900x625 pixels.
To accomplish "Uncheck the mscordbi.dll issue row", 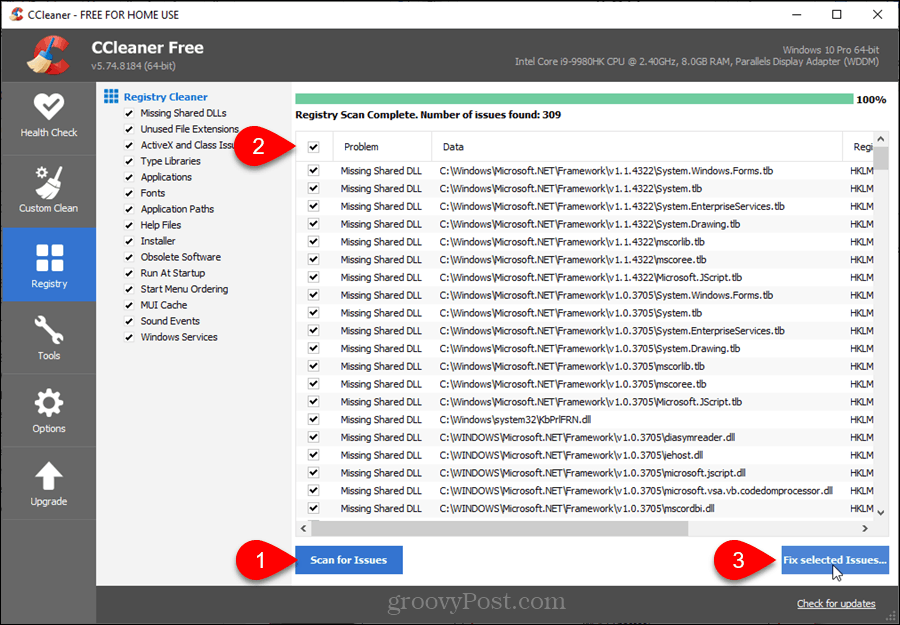I will [313, 508].
